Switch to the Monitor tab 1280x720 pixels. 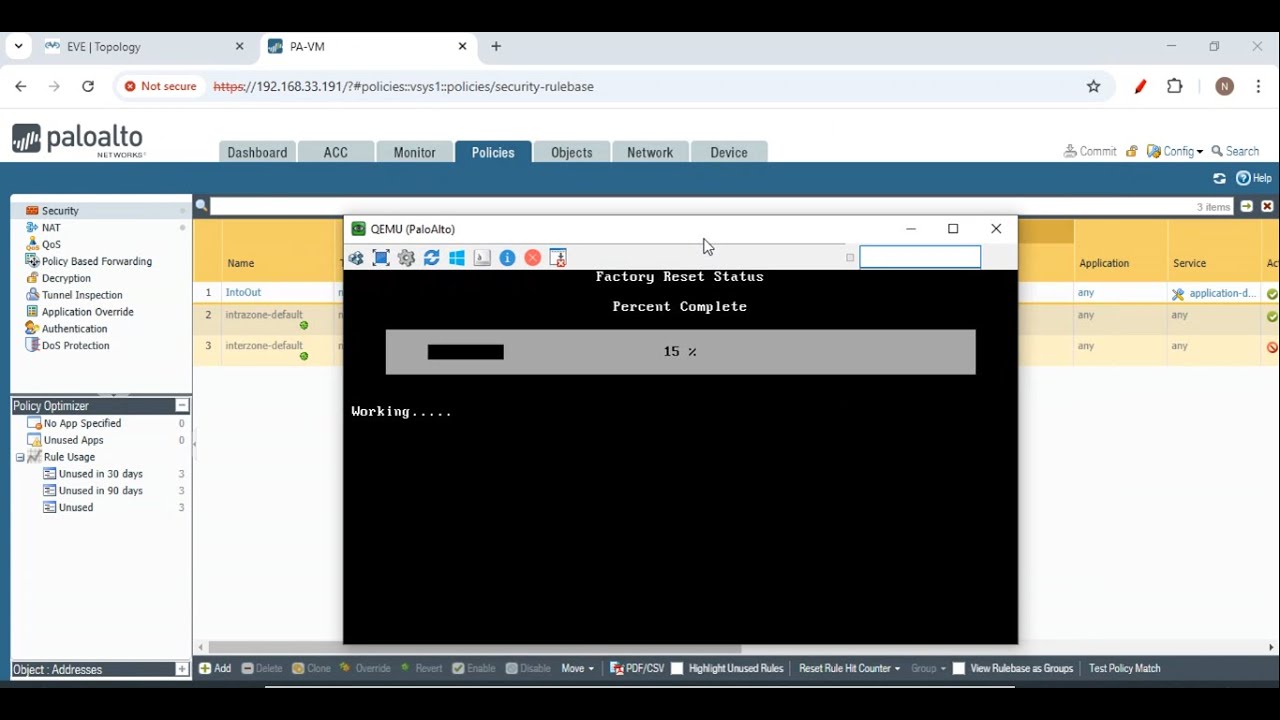pos(414,152)
